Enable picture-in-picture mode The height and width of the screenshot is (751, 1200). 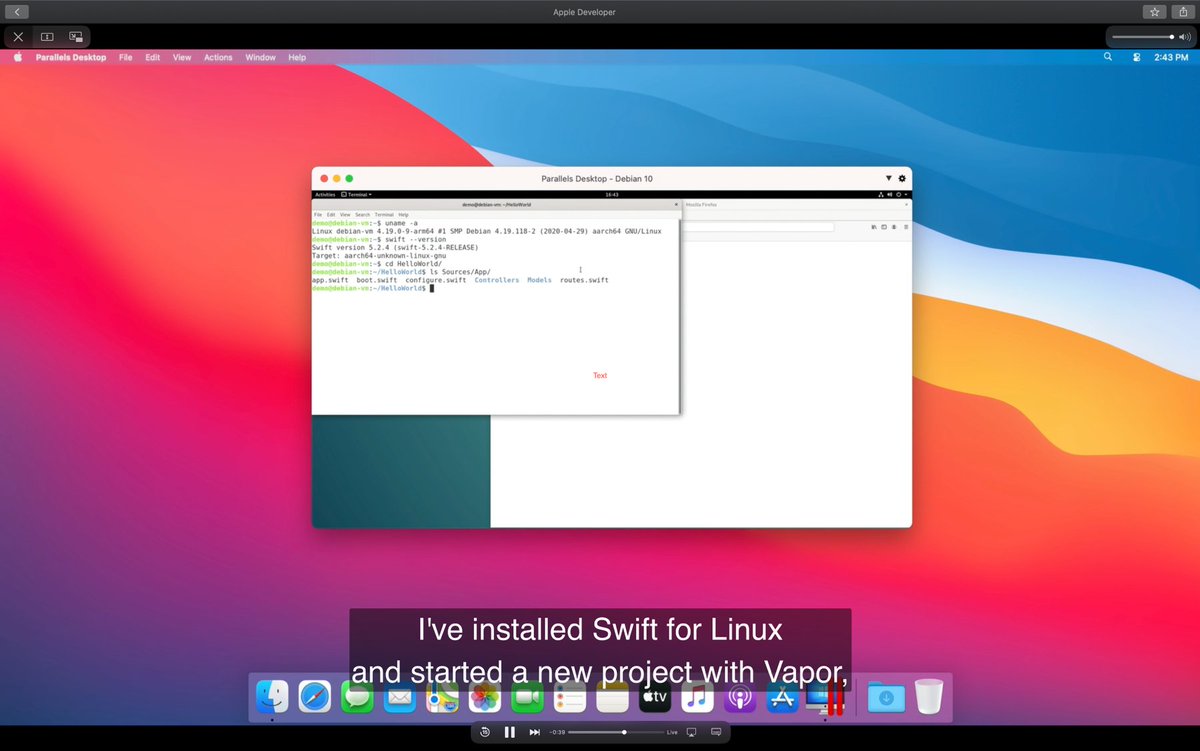click(76, 37)
